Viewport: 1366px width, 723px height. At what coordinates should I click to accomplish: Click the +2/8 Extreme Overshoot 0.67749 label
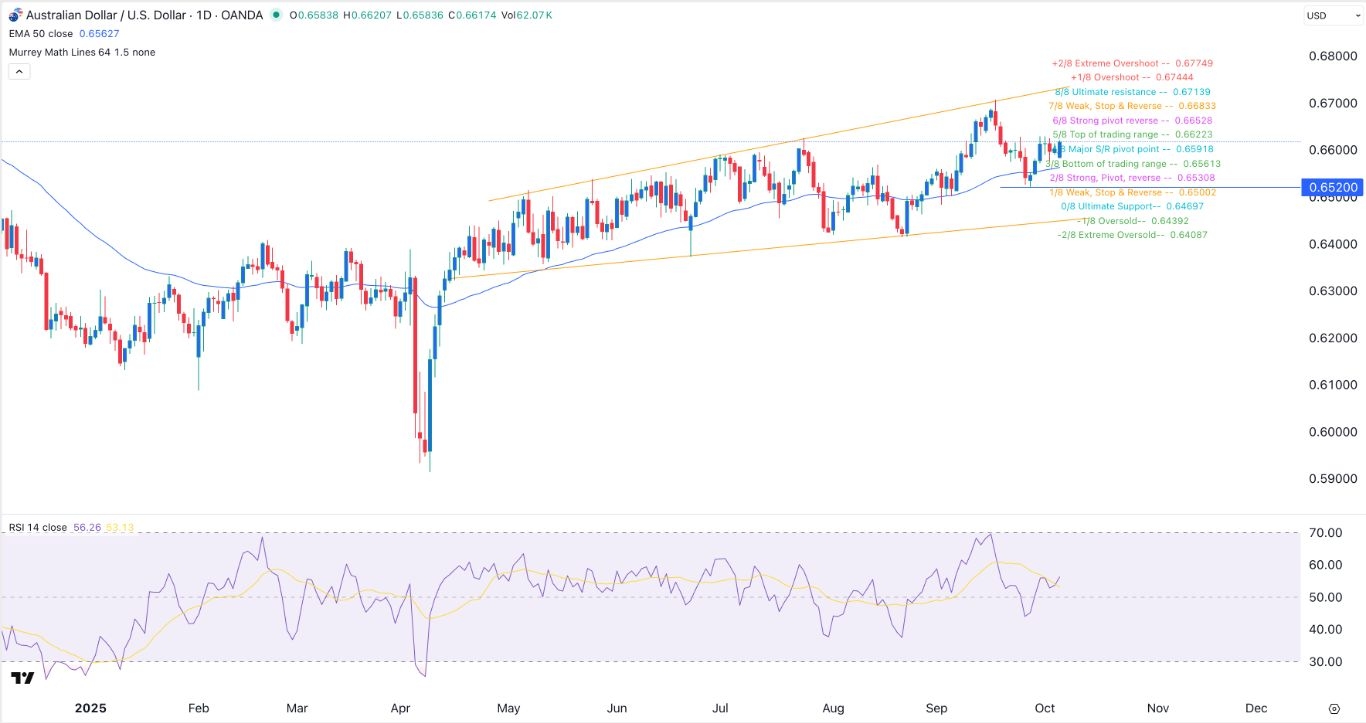(x=1132, y=62)
